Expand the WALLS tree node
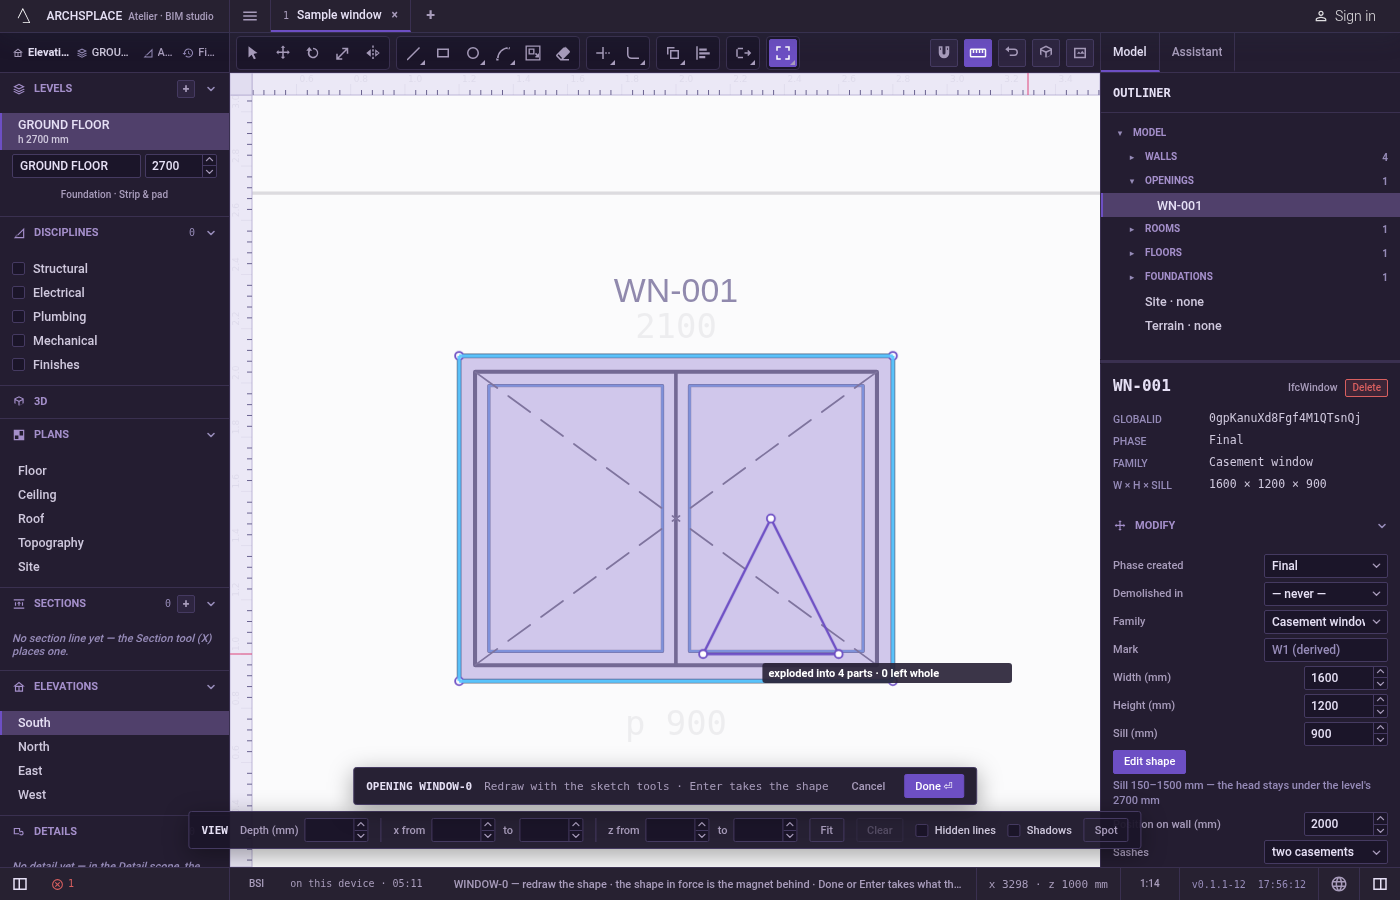Image resolution: width=1400 pixels, height=900 pixels. [1132, 157]
